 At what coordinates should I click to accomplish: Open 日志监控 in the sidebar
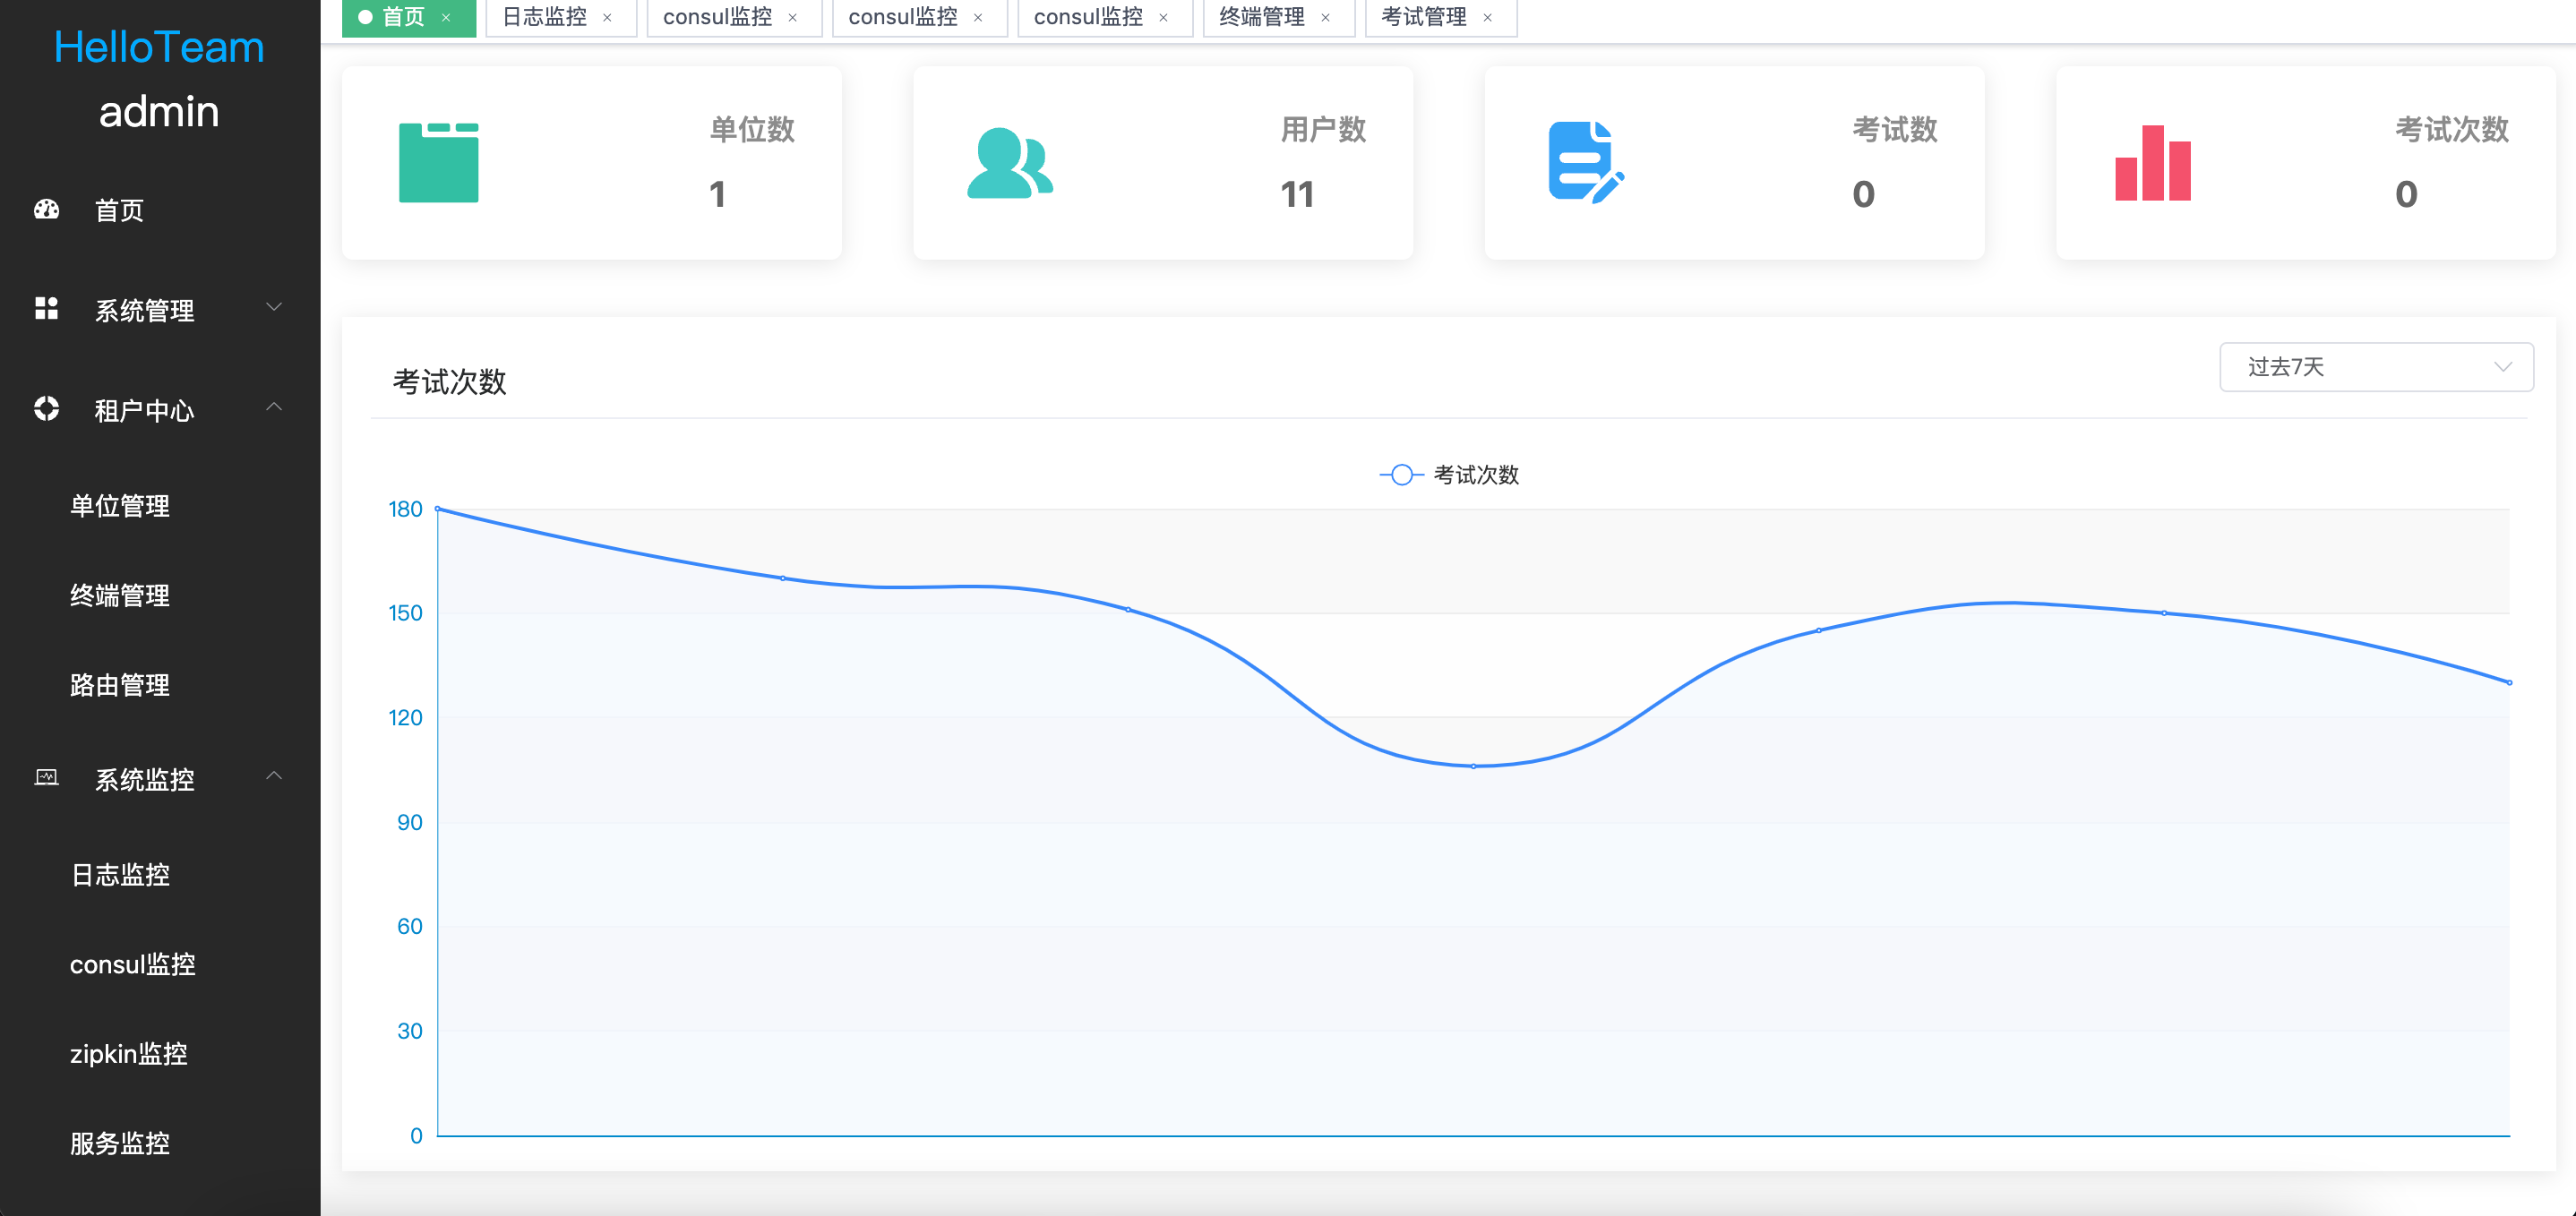coord(160,875)
